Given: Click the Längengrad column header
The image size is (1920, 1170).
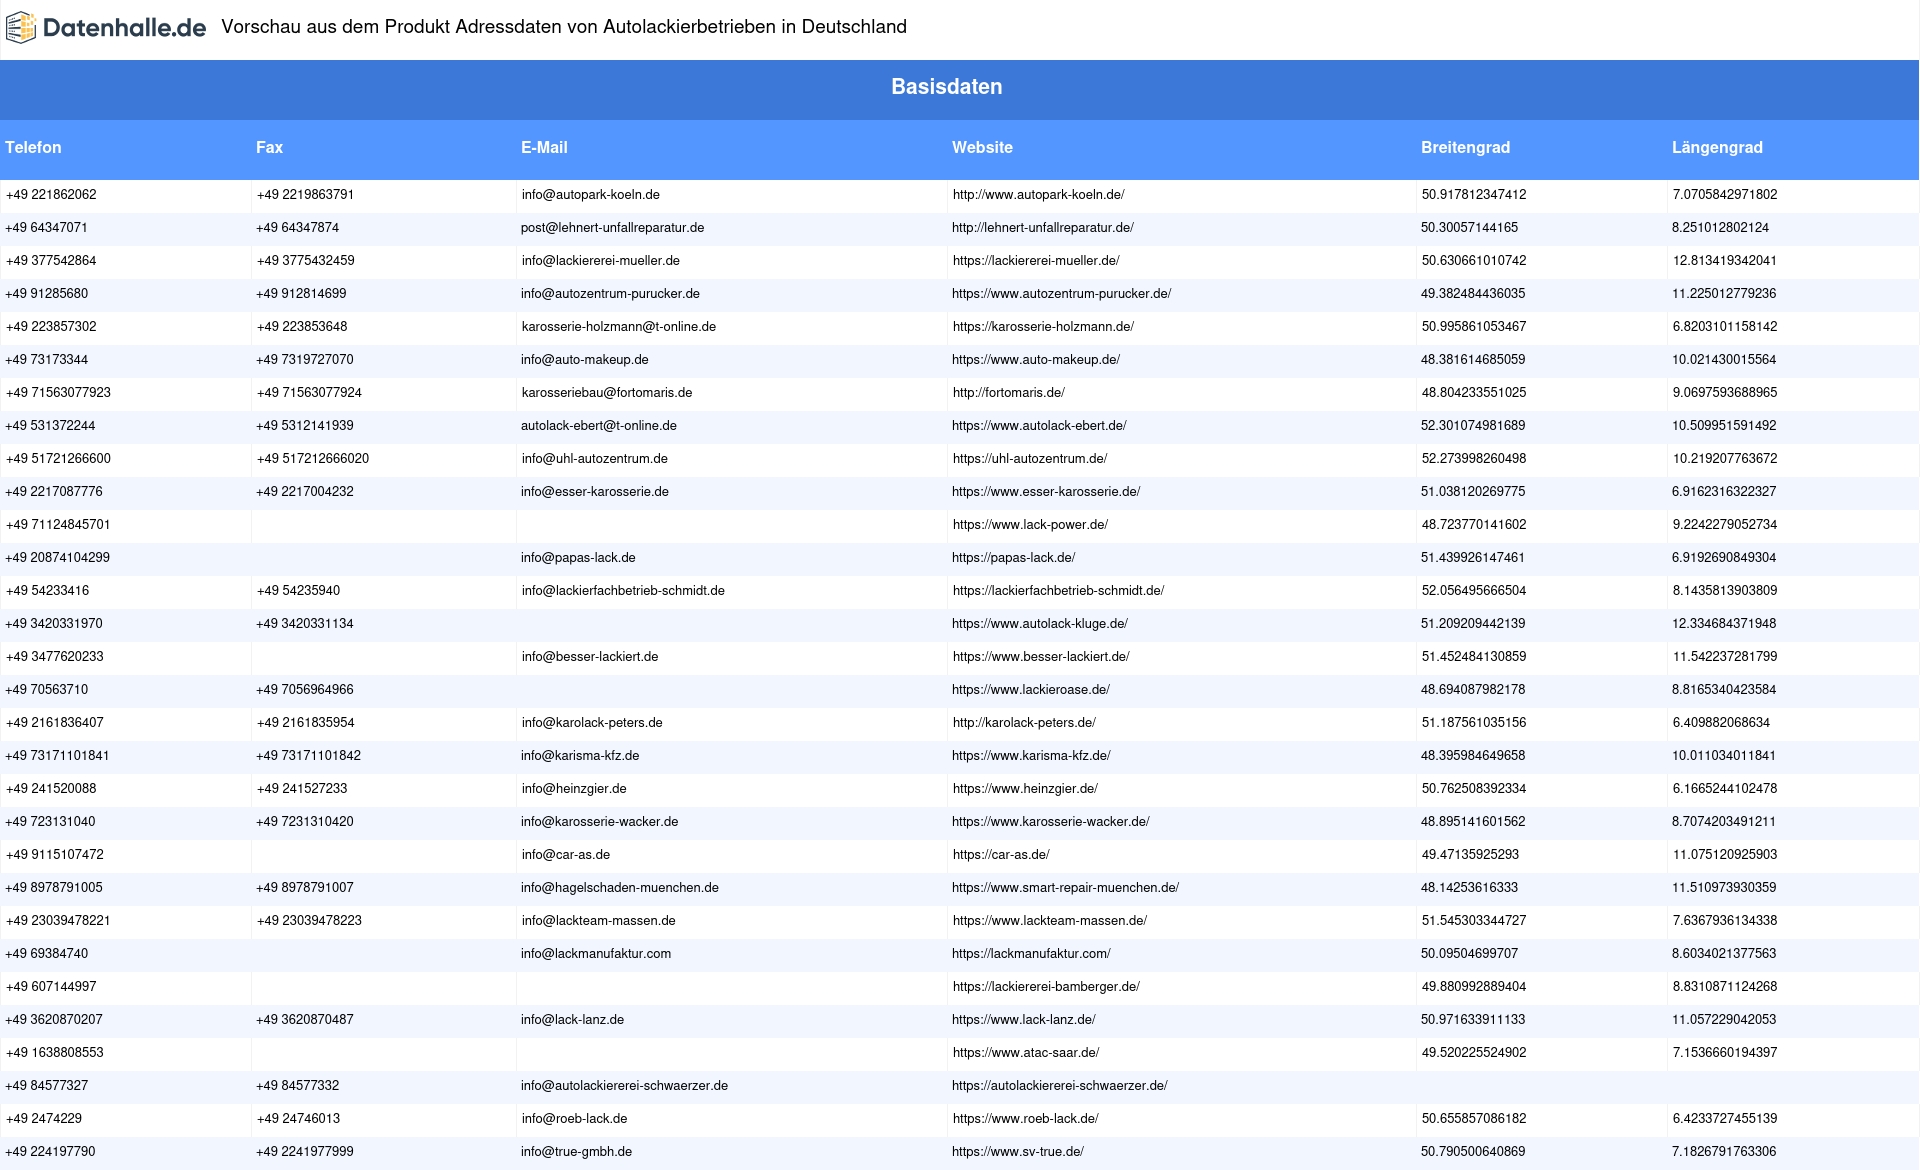Looking at the screenshot, I should [1717, 148].
